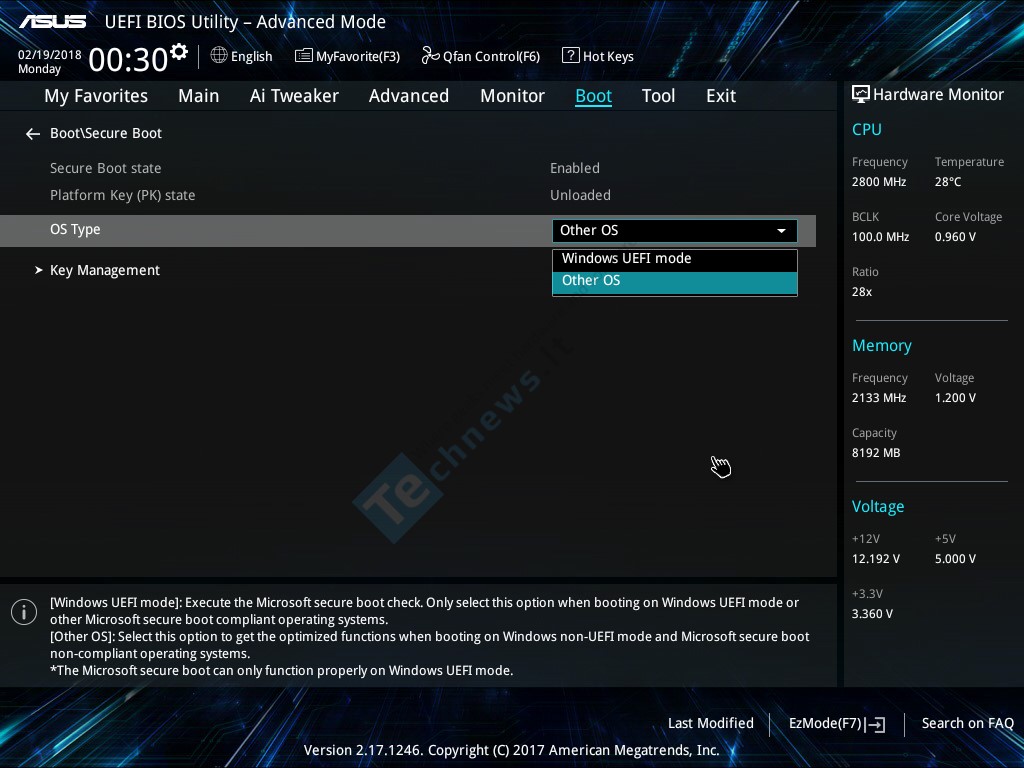Click the Hardware Monitor title

(938, 95)
